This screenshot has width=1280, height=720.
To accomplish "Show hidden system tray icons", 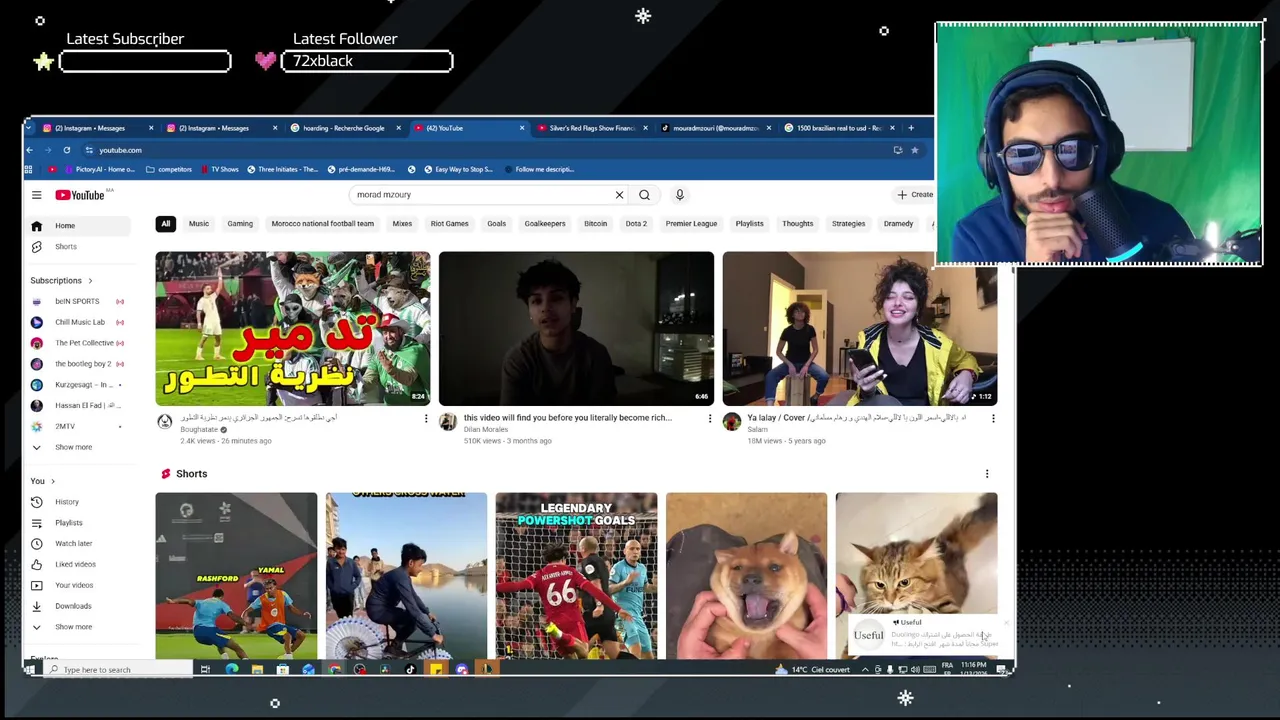I will [x=865, y=670].
